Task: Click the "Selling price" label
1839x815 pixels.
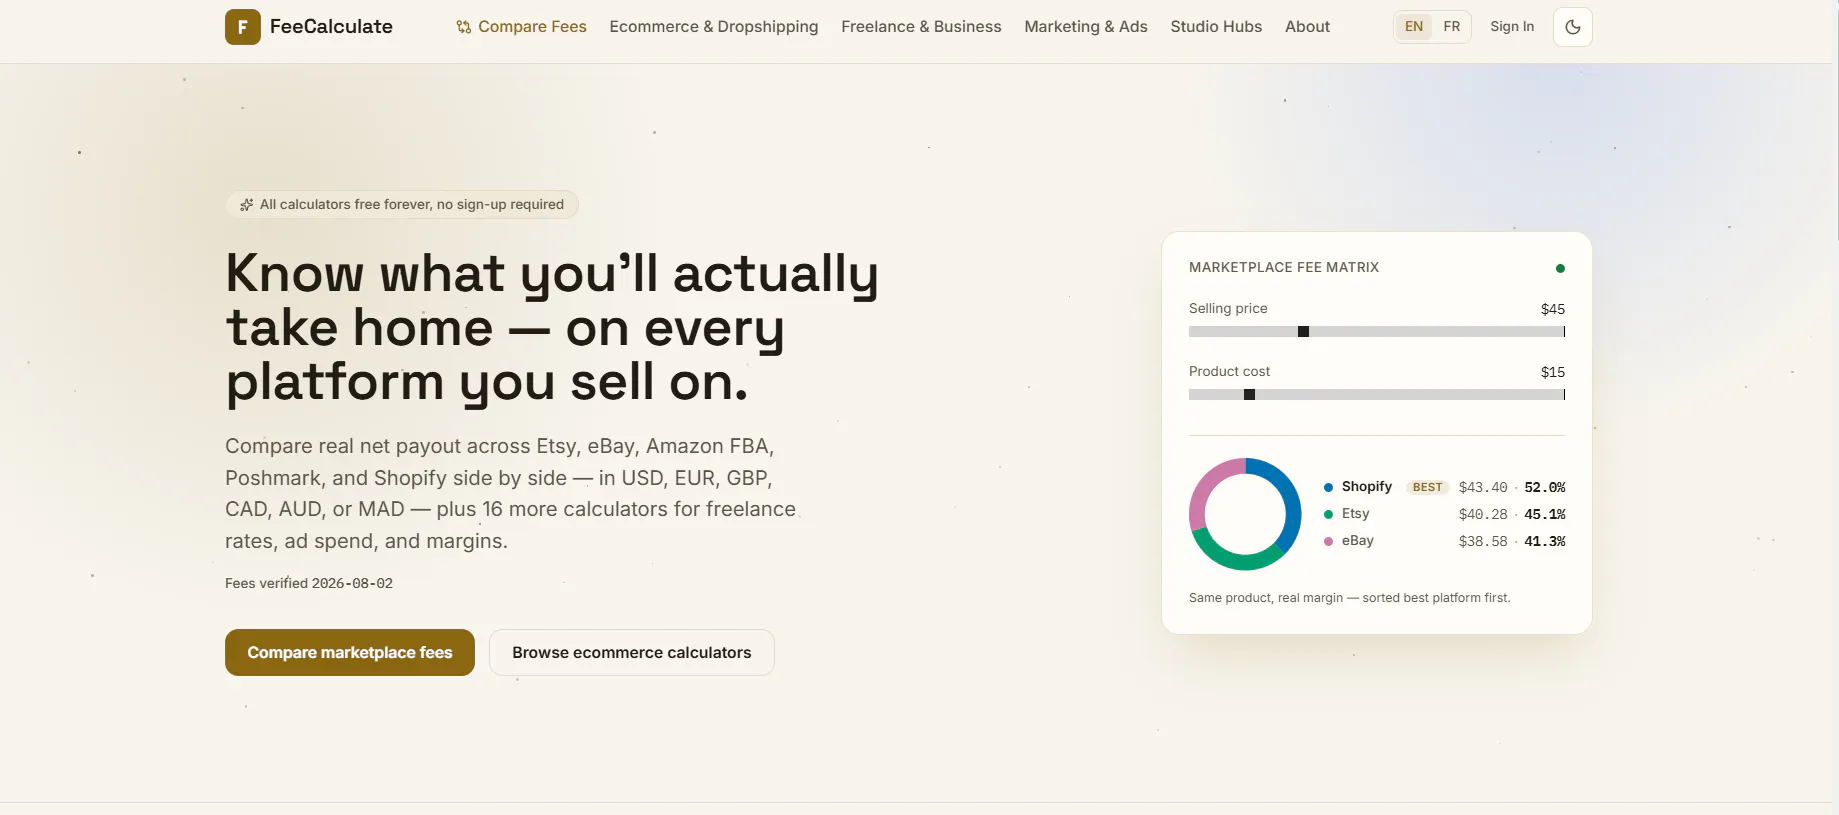Action: pyautogui.click(x=1228, y=308)
